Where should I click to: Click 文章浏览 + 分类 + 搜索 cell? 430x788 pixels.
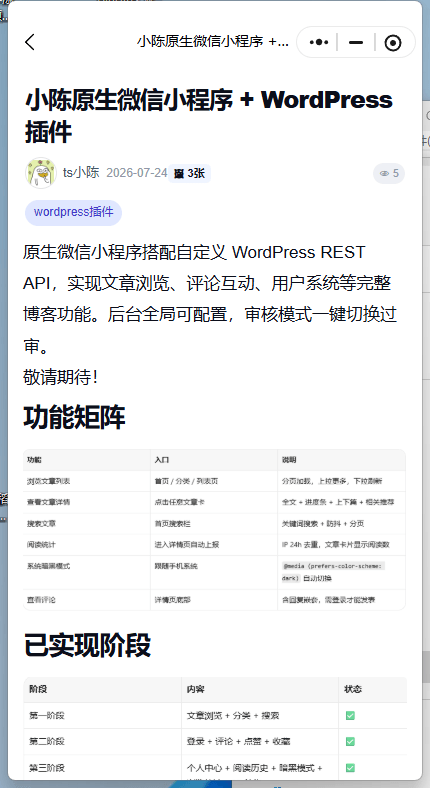(x=233, y=716)
